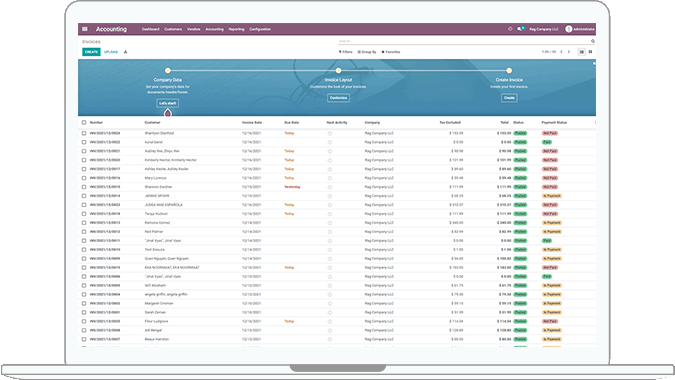This screenshot has width=675, height=380.
Task: Click activity clock for Margaret Crisman row
Action: coord(330,303)
